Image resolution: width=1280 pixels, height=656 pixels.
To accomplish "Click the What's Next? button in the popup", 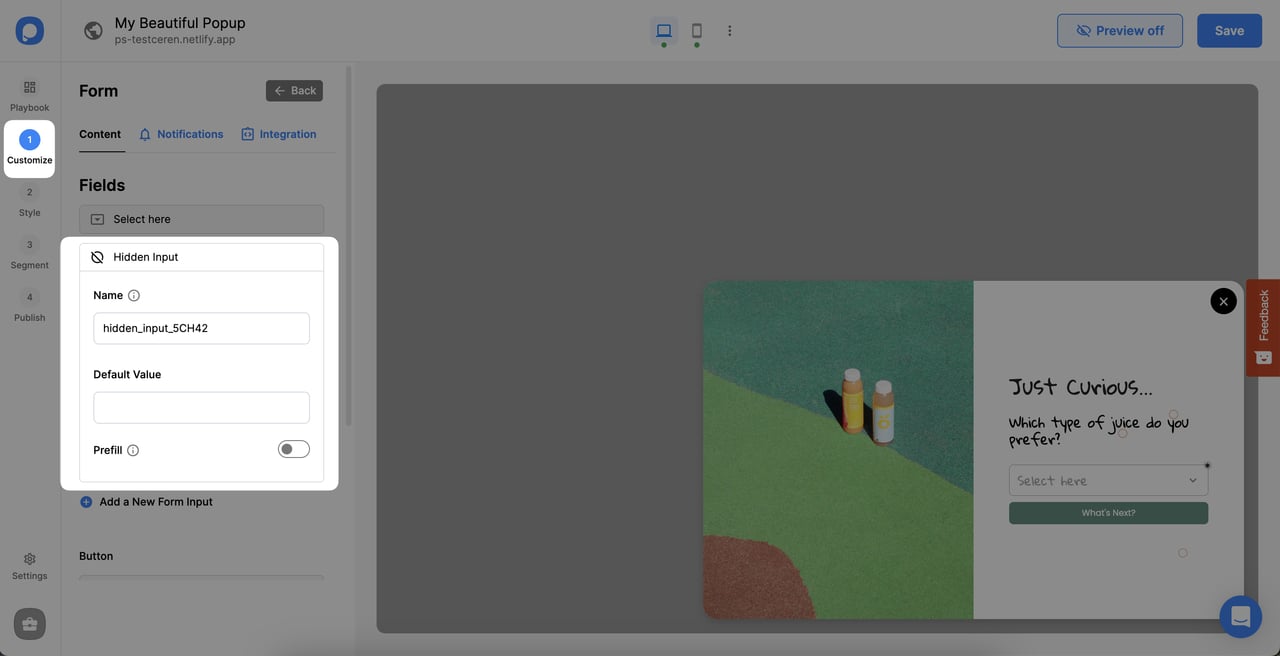I will (1107, 512).
